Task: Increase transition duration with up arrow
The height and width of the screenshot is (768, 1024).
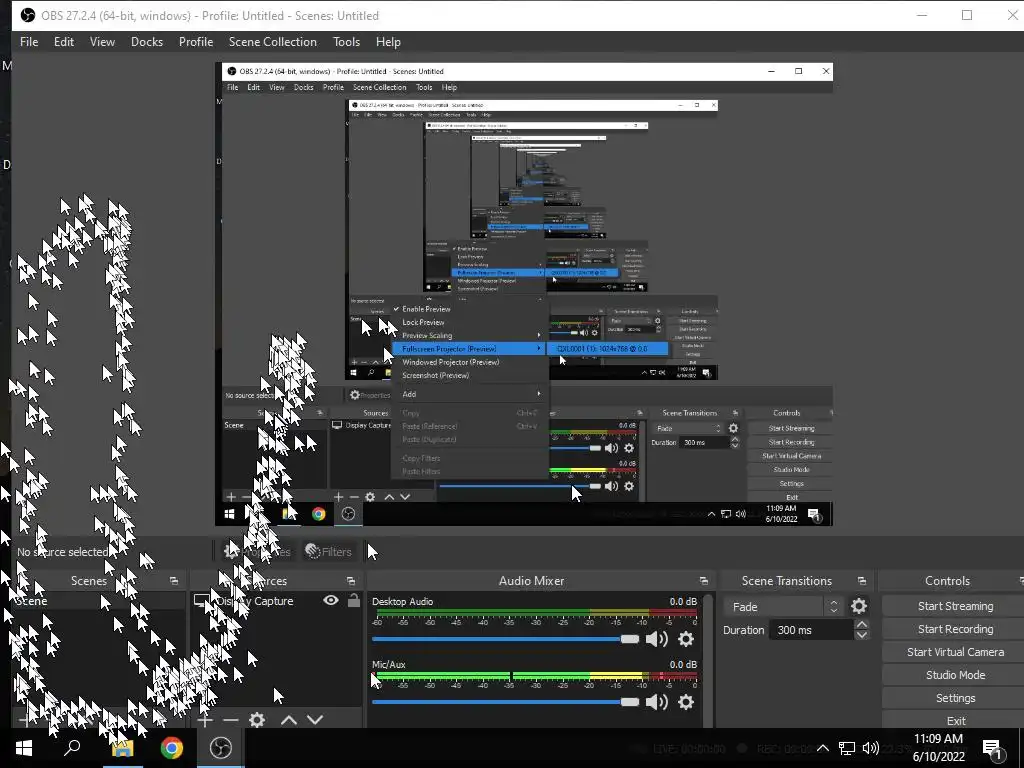Action: point(862,625)
